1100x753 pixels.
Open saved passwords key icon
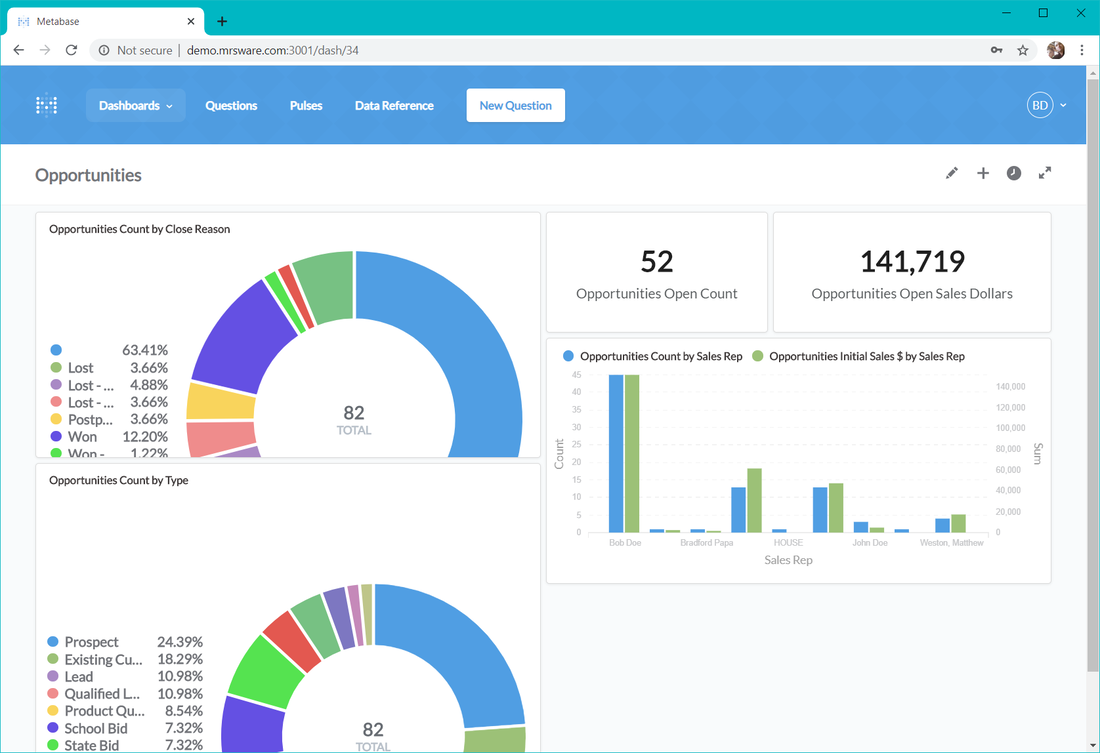(x=996, y=50)
